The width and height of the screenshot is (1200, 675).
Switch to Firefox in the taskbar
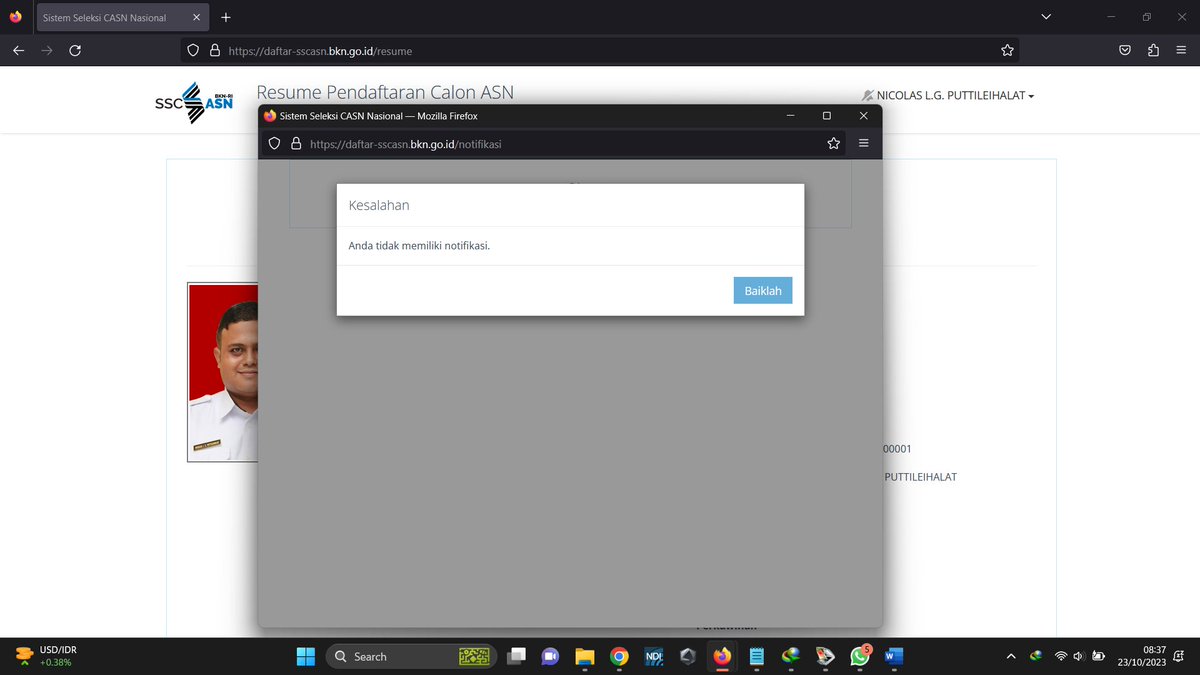click(722, 656)
